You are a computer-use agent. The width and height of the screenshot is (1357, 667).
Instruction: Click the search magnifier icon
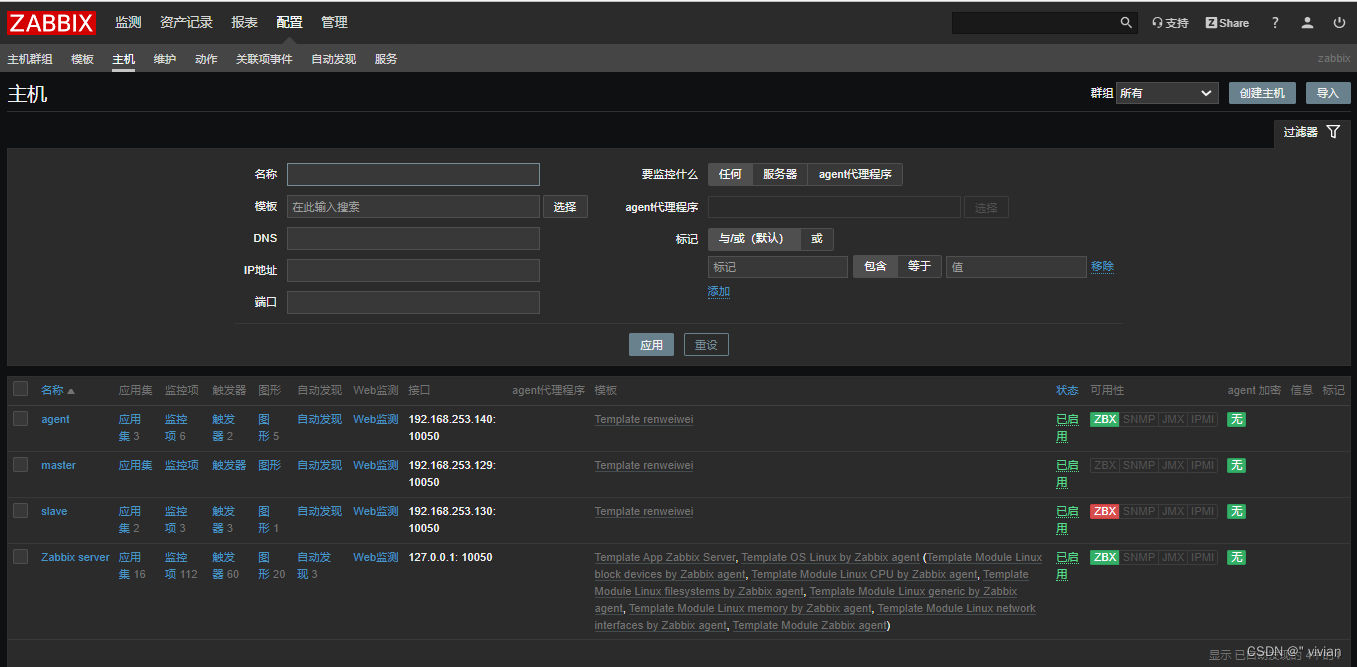tap(1126, 22)
